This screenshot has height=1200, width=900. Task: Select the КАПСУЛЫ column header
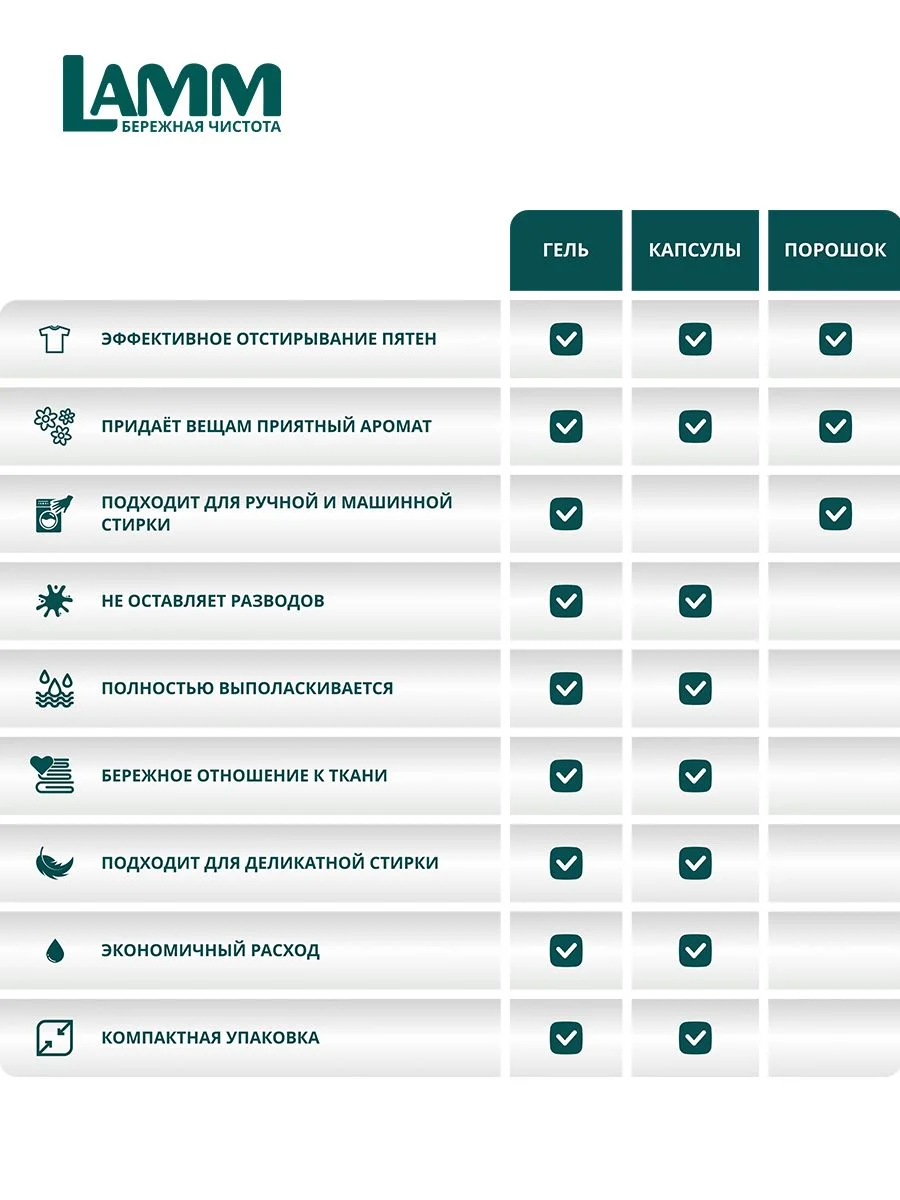click(695, 250)
